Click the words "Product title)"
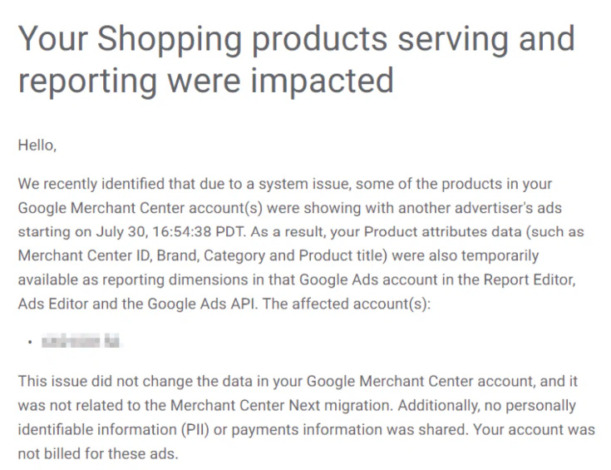This screenshot has width=611, height=470. point(343,256)
